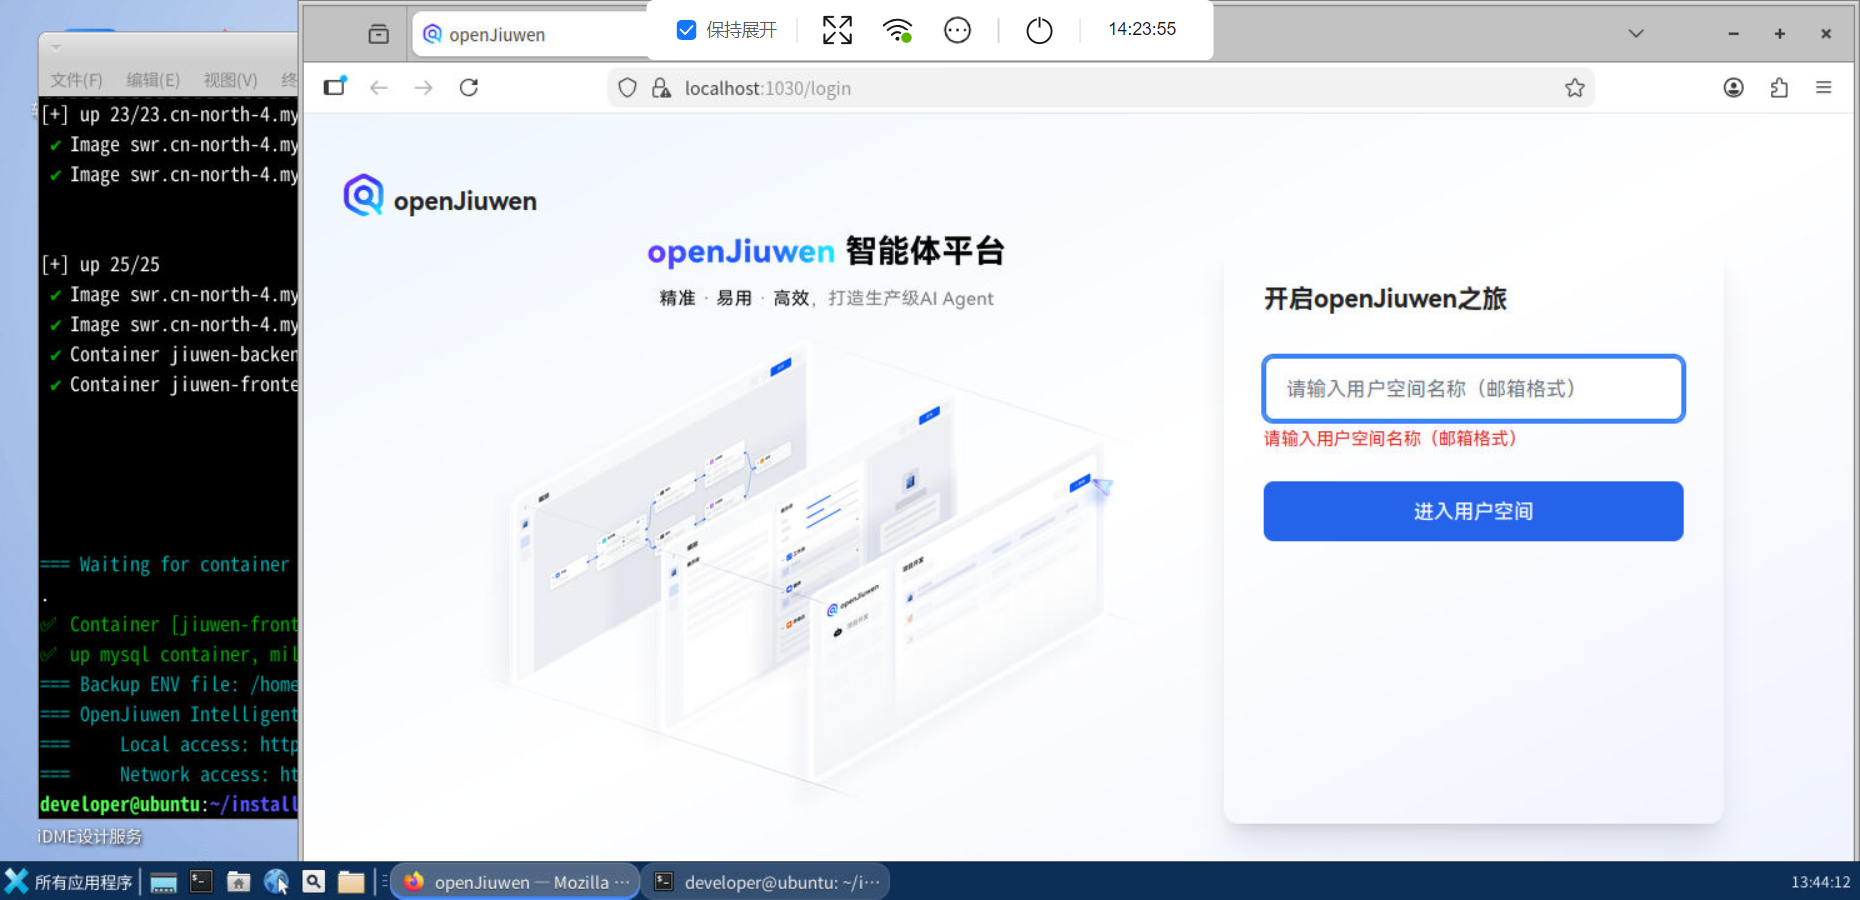The width and height of the screenshot is (1860, 900).
Task: Click the '[+] up 25/25' terminal line
Action: click(x=100, y=264)
